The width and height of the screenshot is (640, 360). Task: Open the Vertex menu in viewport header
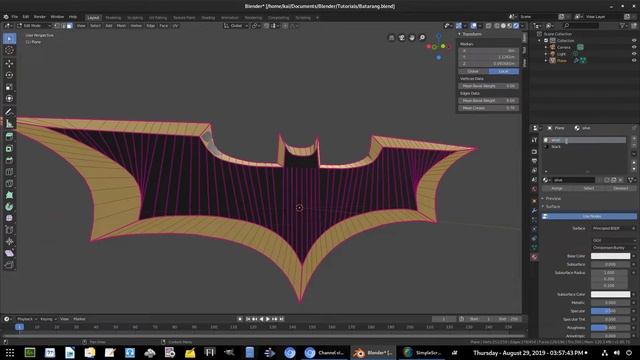(136, 26)
